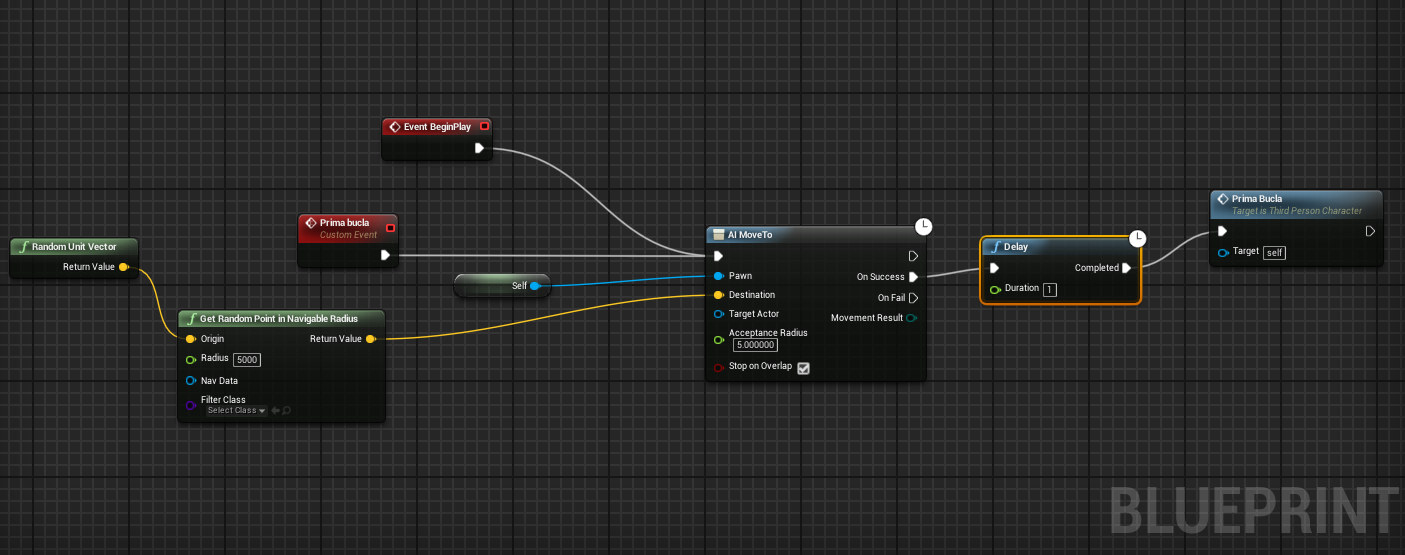Viewport: 1405px width, 555px height.
Task: Click Event BeginPlay execution output pin
Action: [x=479, y=148]
